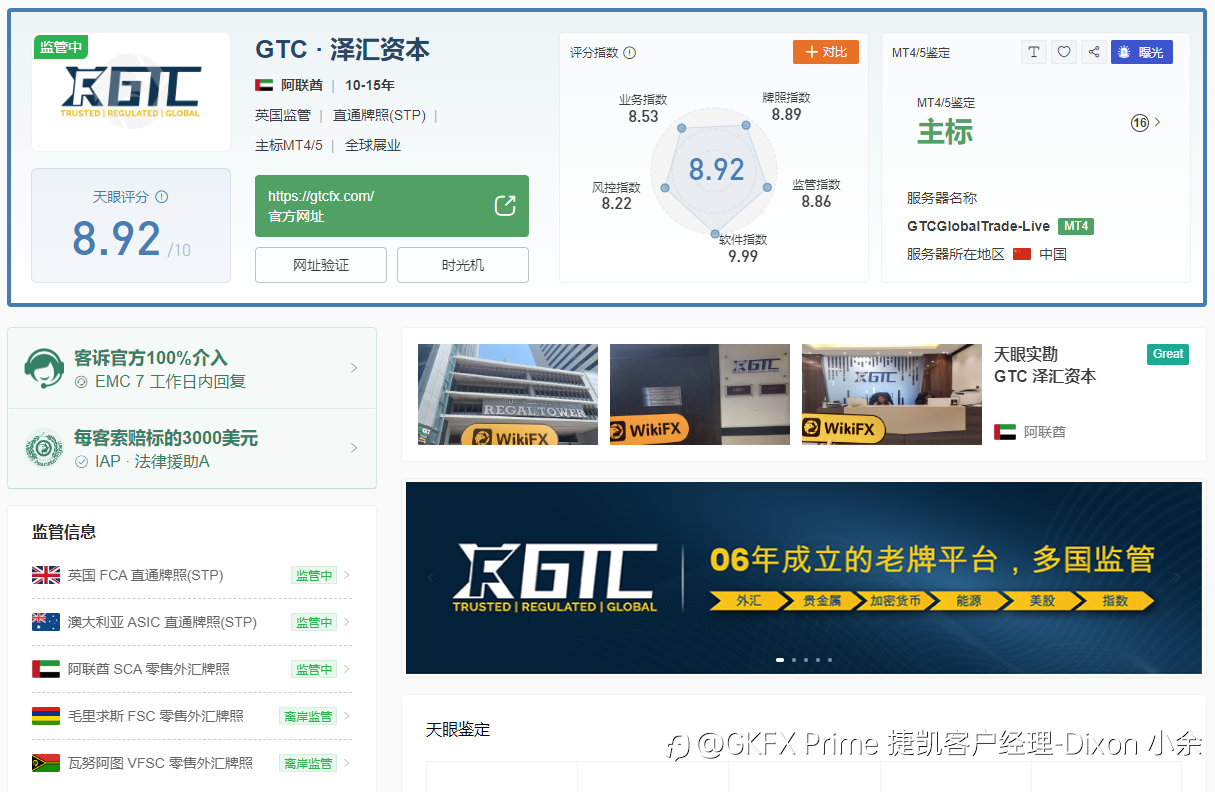
Task: Click the Vanuatu flag in the VFSC row
Action: (46, 763)
